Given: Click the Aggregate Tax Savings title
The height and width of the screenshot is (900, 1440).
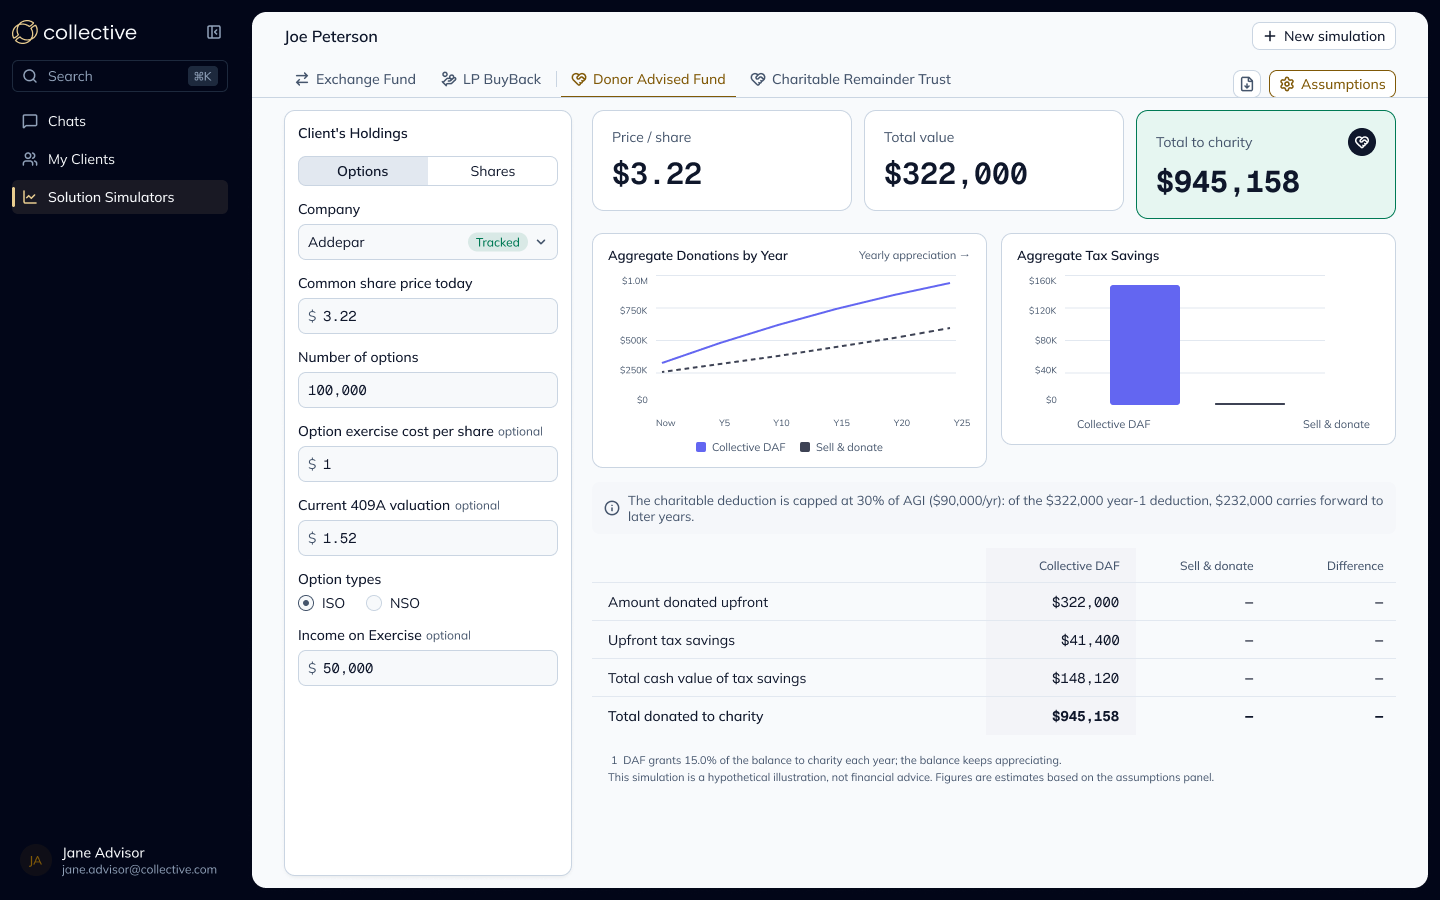Looking at the screenshot, I should tap(1088, 255).
